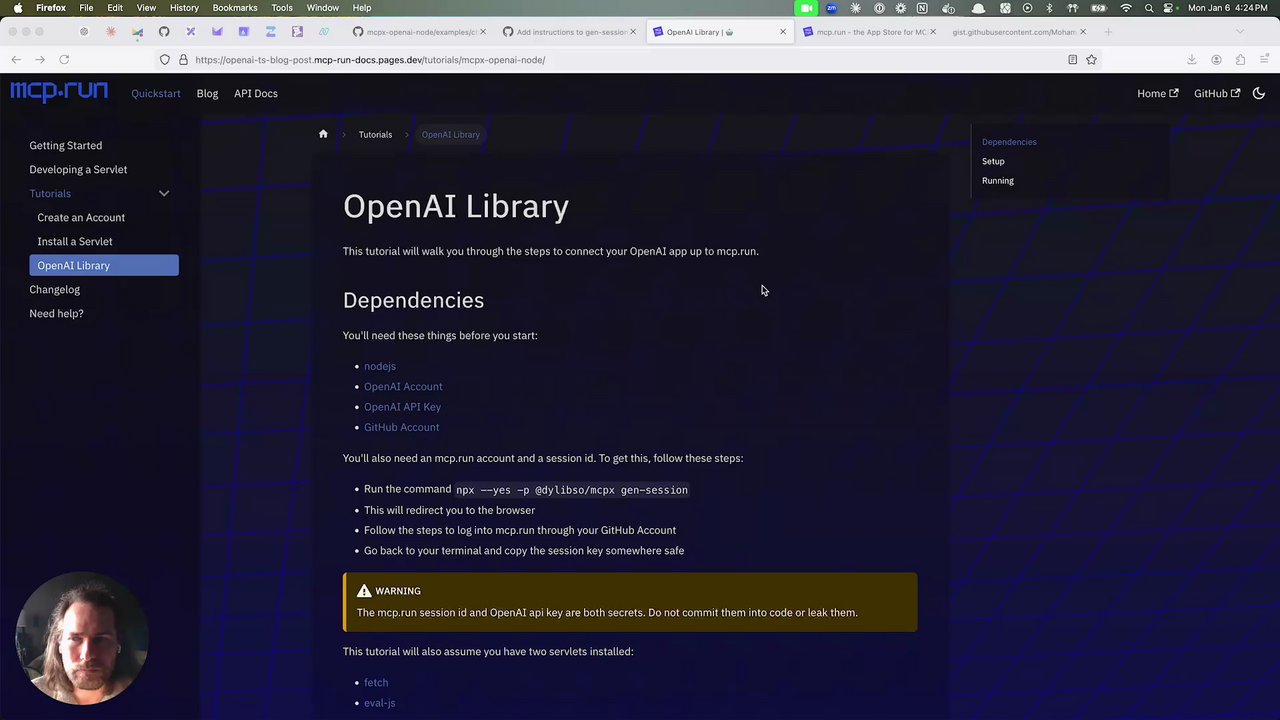The height and width of the screenshot is (720, 1280).
Task: Open Create an Account tutorial
Action: pos(81,217)
